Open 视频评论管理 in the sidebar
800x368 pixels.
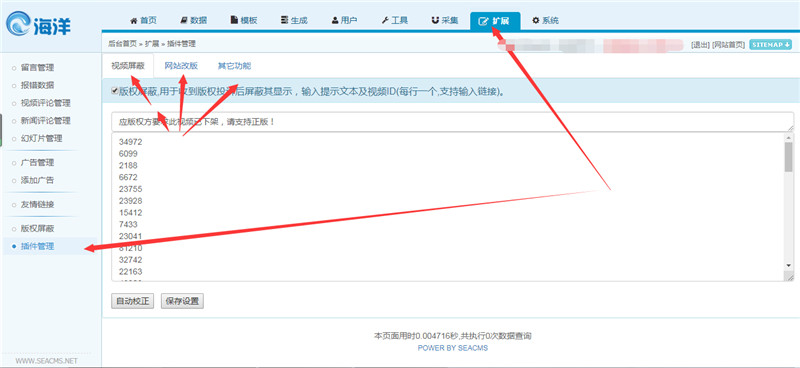pyautogui.click(x=45, y=103)
